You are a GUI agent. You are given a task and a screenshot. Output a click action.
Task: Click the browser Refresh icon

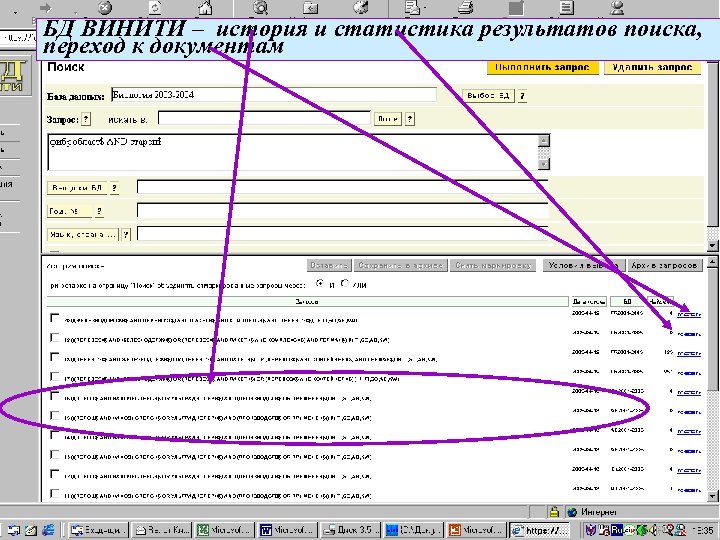(x=155, y=7)
